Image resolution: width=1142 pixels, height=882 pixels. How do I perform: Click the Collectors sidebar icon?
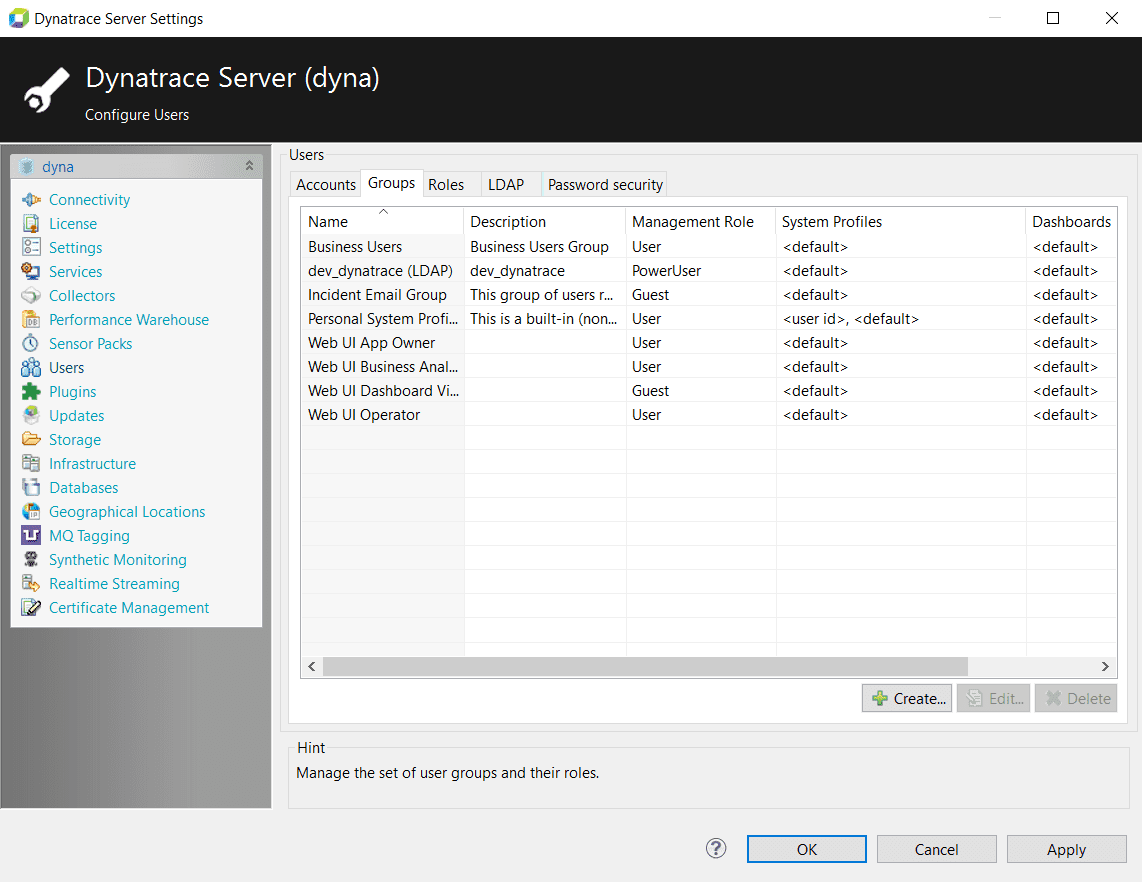point(31,296)
